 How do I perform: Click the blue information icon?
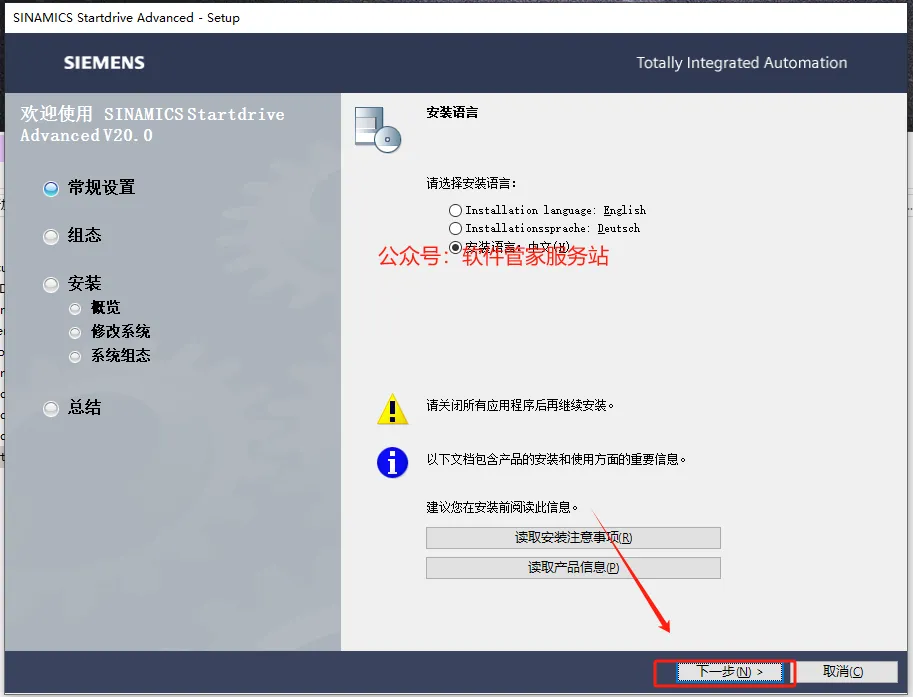tap(392, 462)
